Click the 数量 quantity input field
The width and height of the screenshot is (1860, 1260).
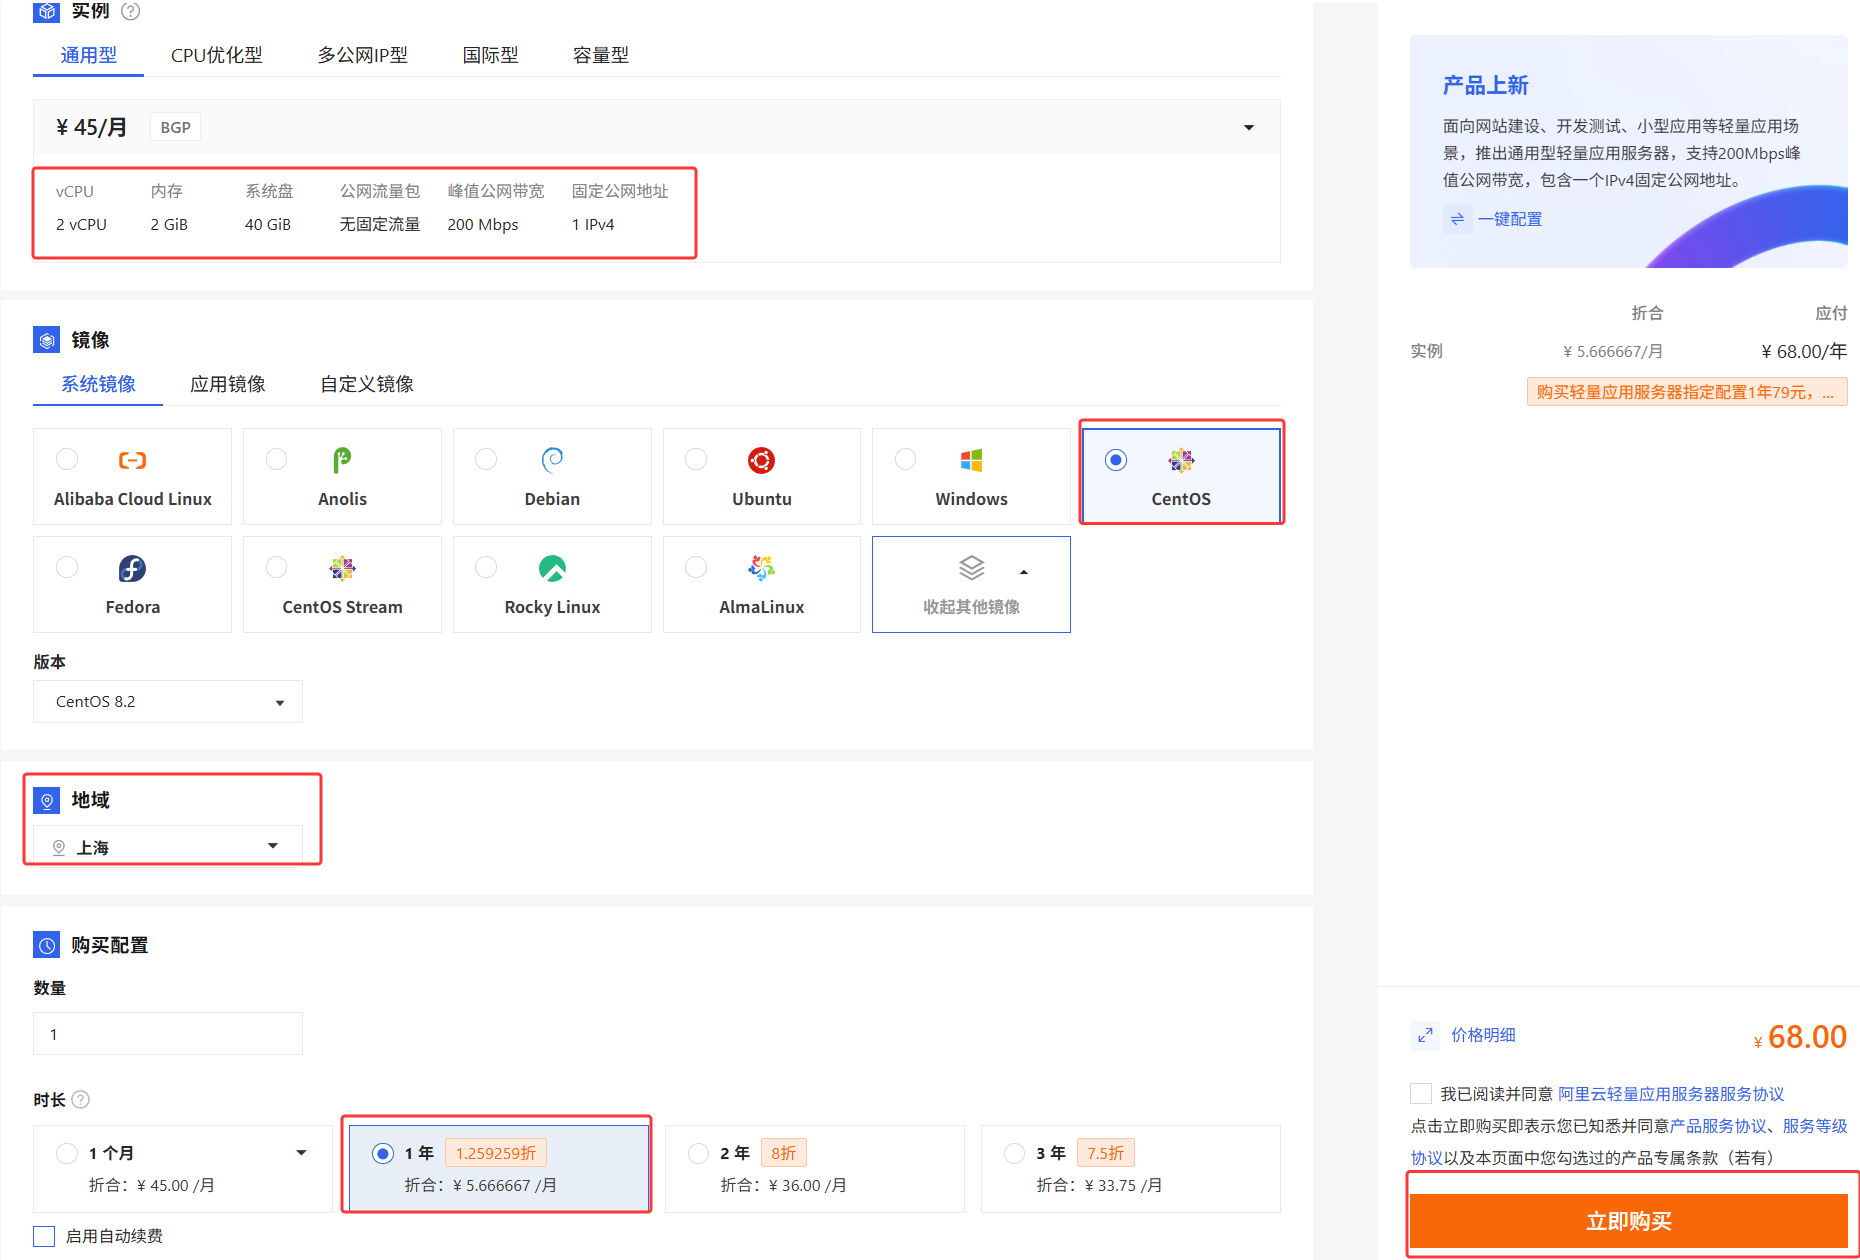click(x=167, y=1033)
